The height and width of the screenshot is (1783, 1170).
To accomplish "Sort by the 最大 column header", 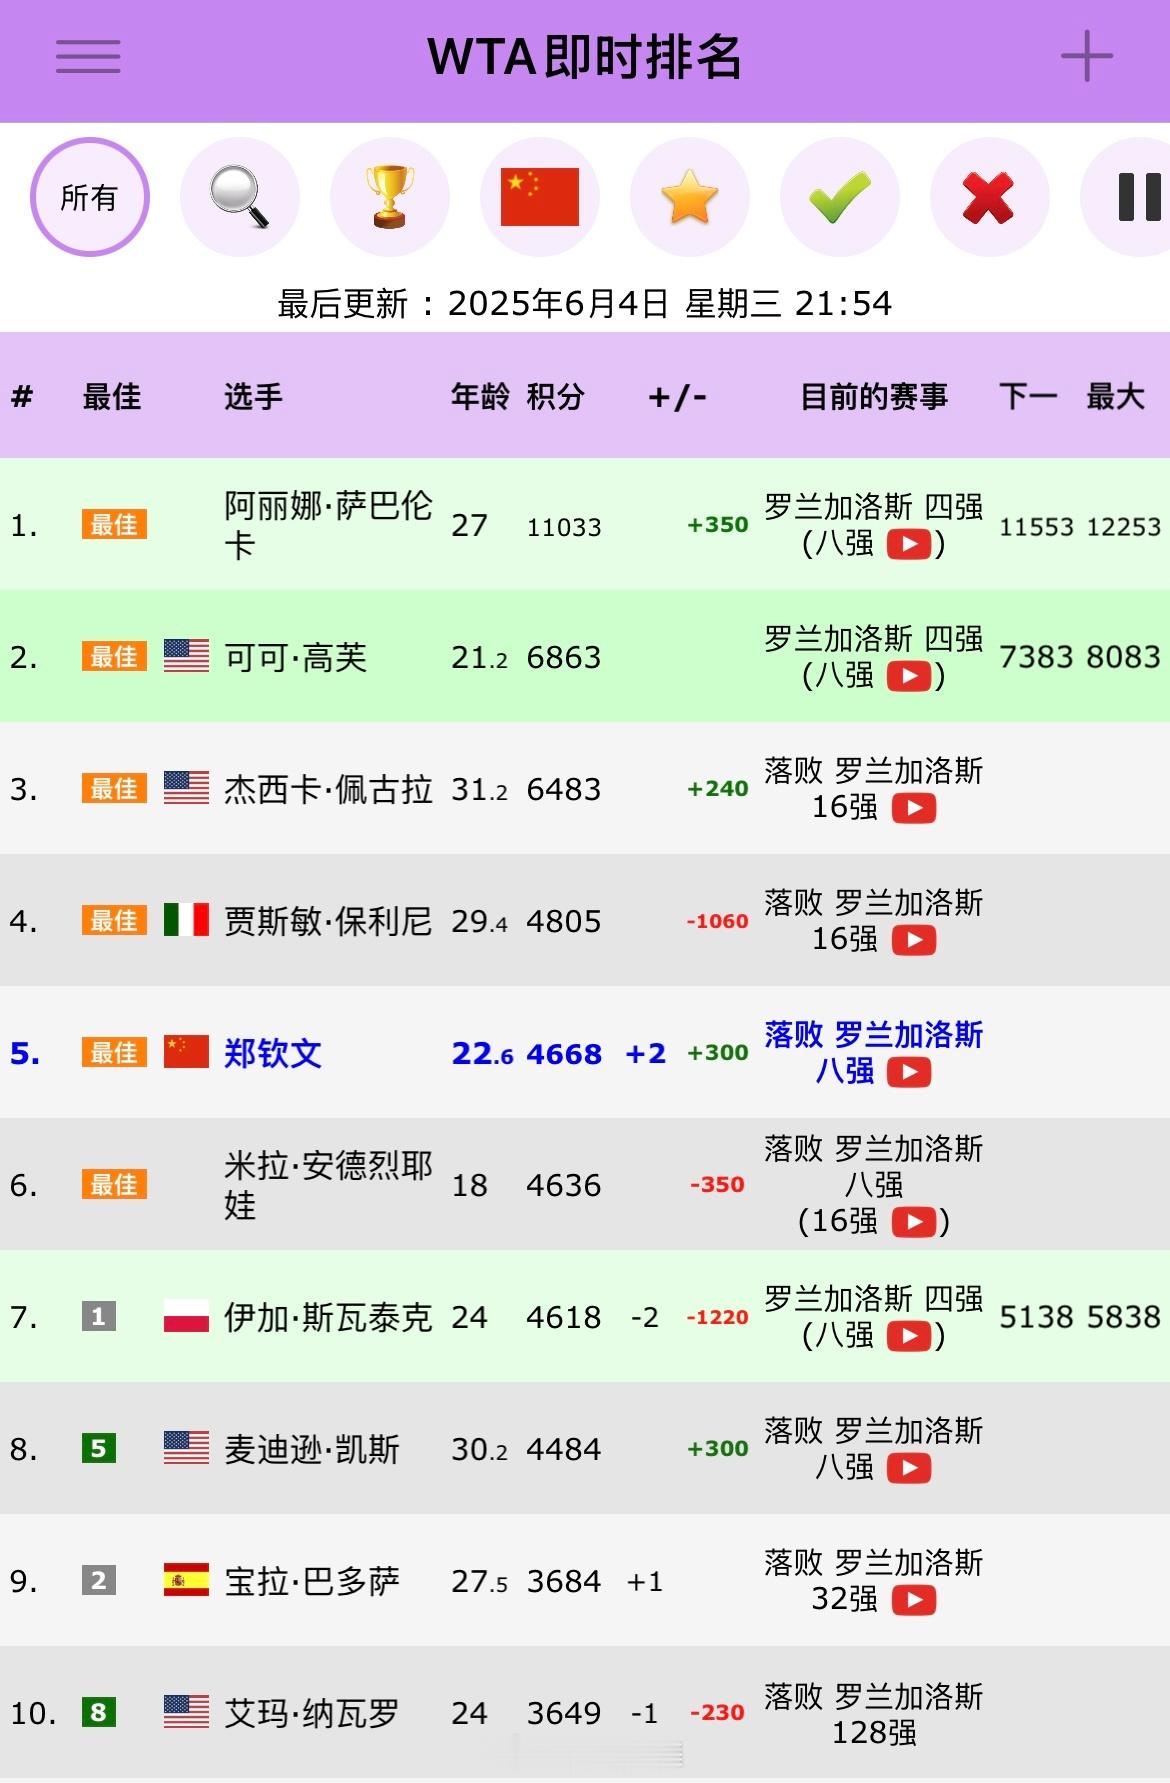I will point(1115,397).
